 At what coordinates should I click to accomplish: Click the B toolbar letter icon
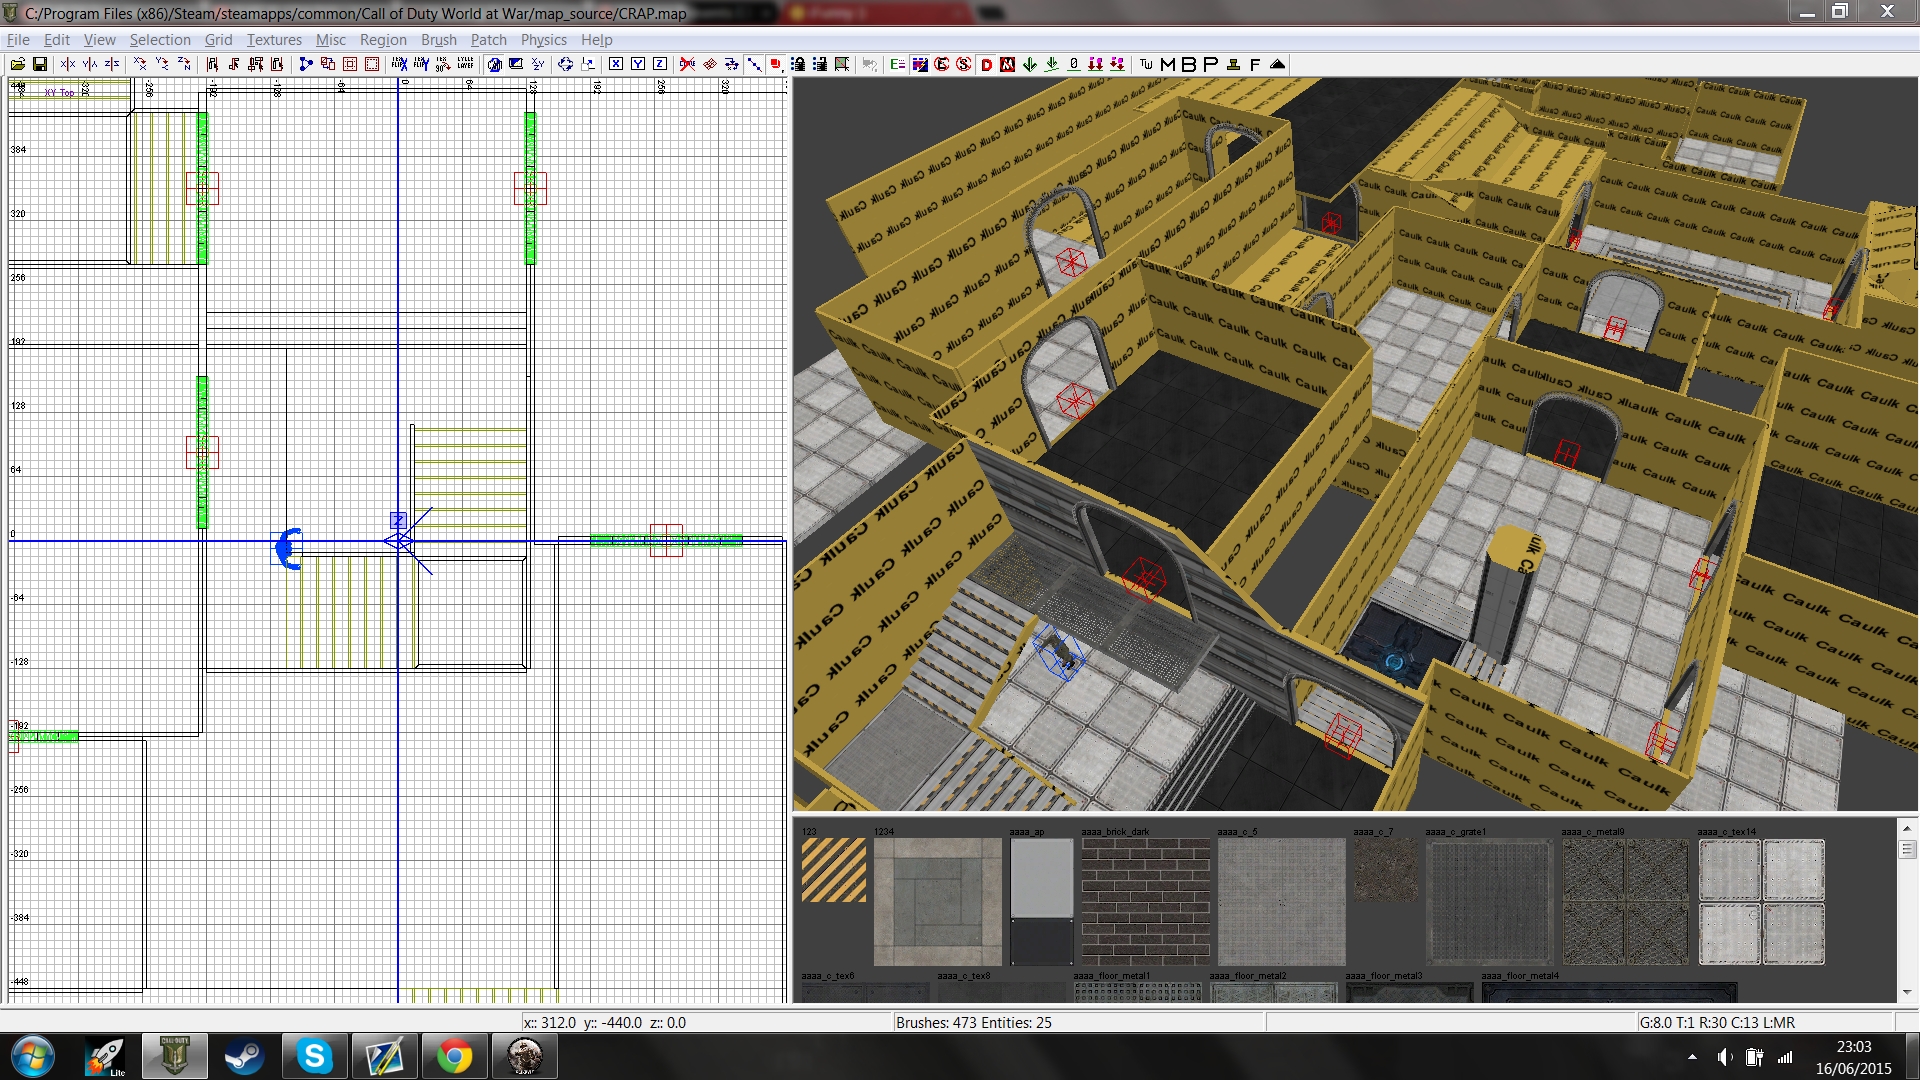point(1189,64)
